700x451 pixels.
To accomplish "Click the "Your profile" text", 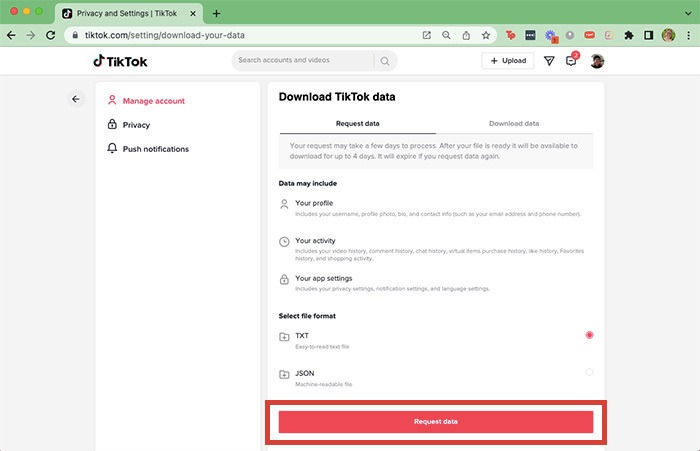I will point(314,203).
